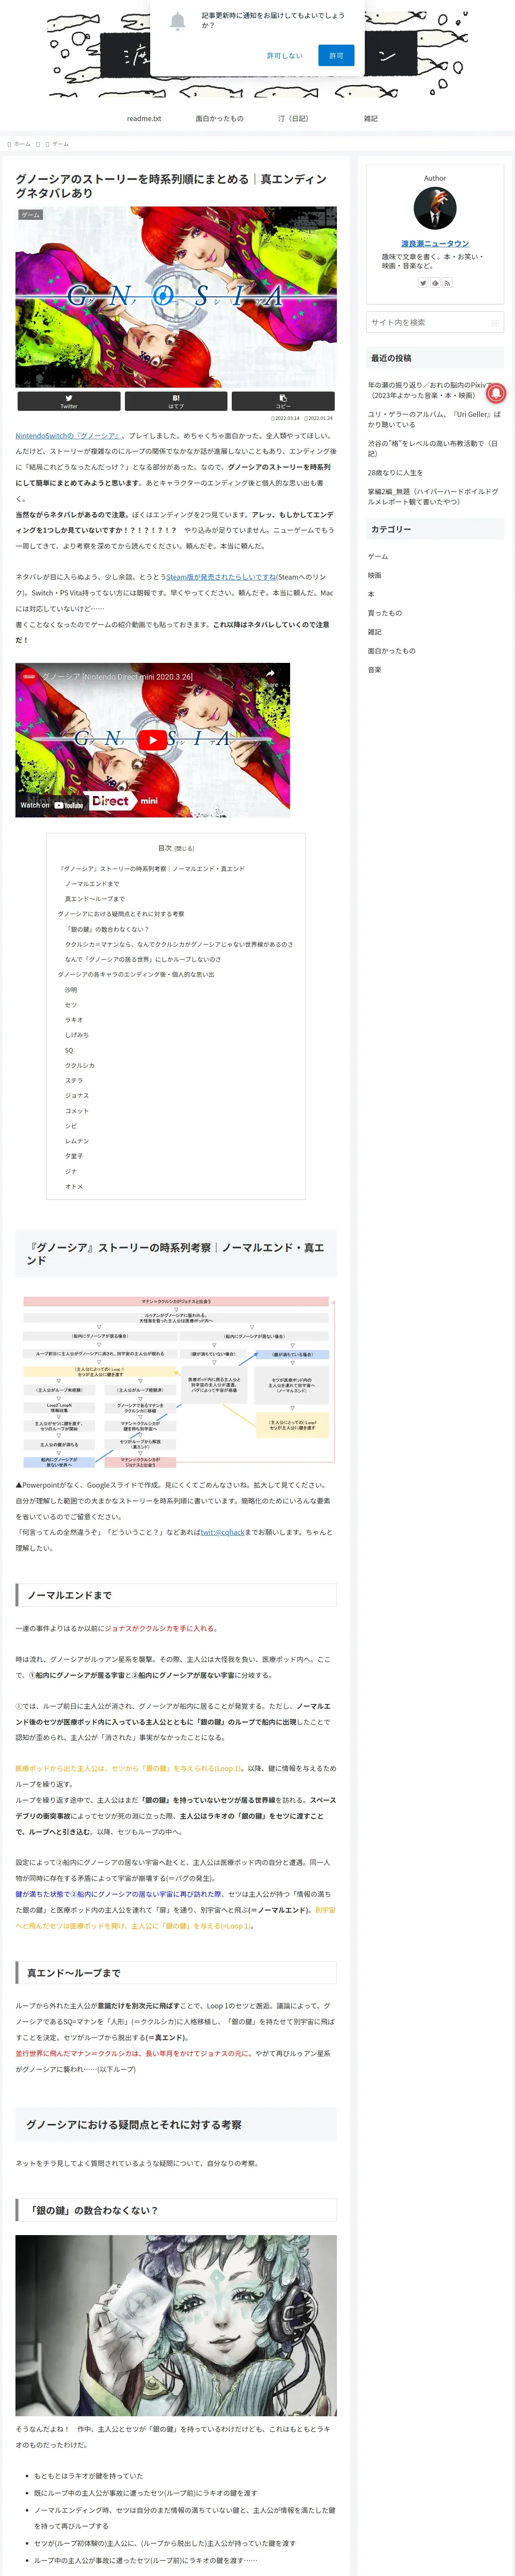Open Steam版が発売されたらしいですね link

(221, 577)
